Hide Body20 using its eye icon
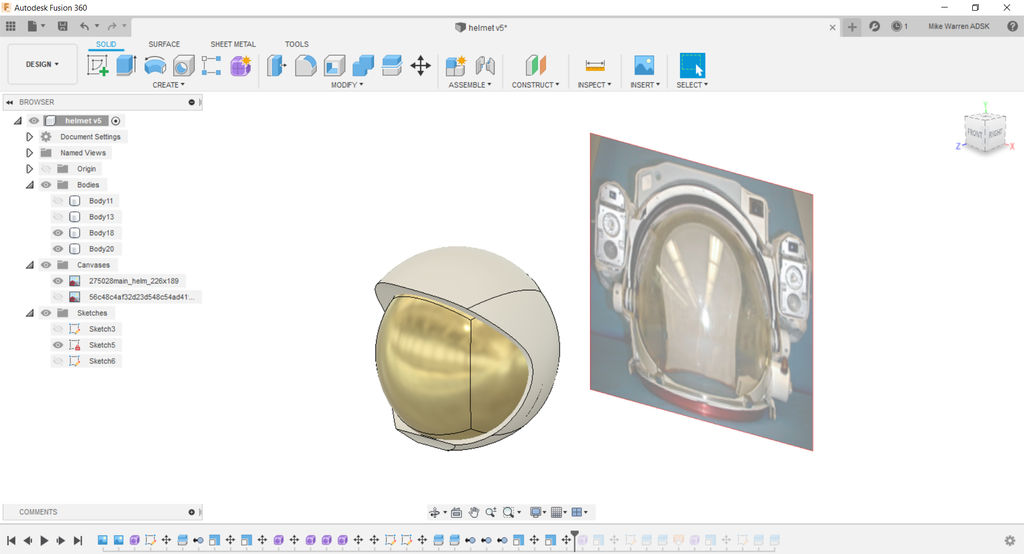This screenshot has width=1024, height=554. (x=58, y=248)
